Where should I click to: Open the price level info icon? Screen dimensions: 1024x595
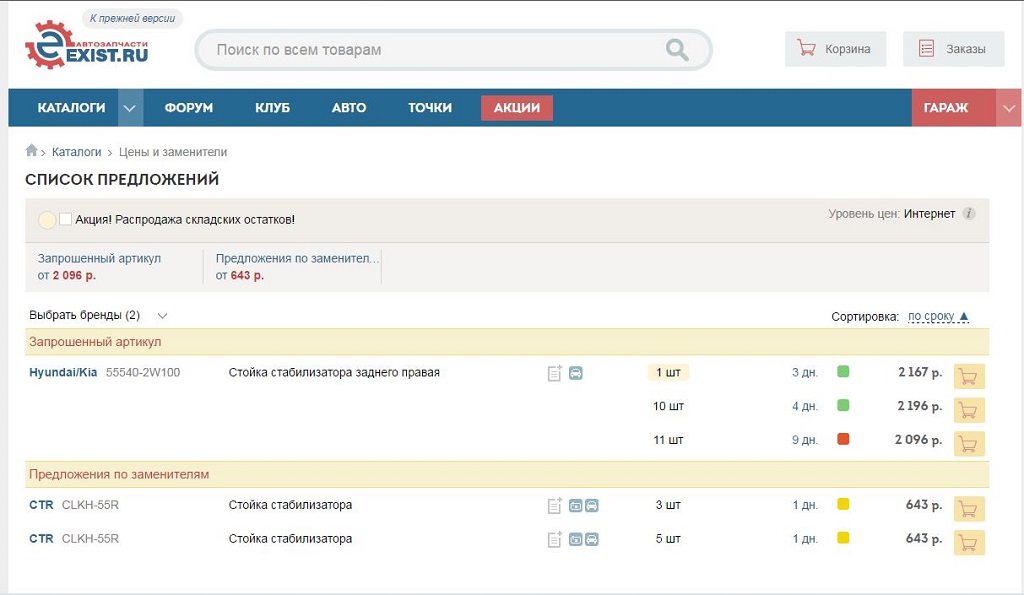[968, 214]
